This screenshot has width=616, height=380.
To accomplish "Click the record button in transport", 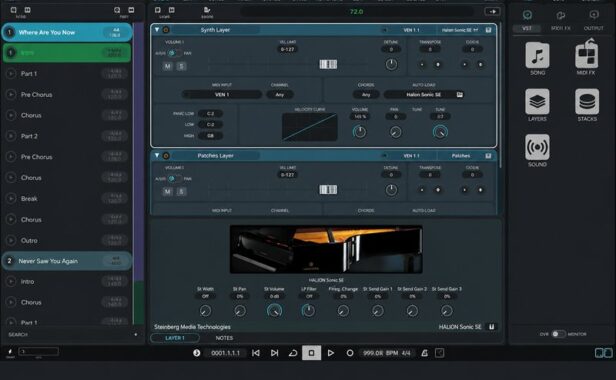I will (350, 353).
